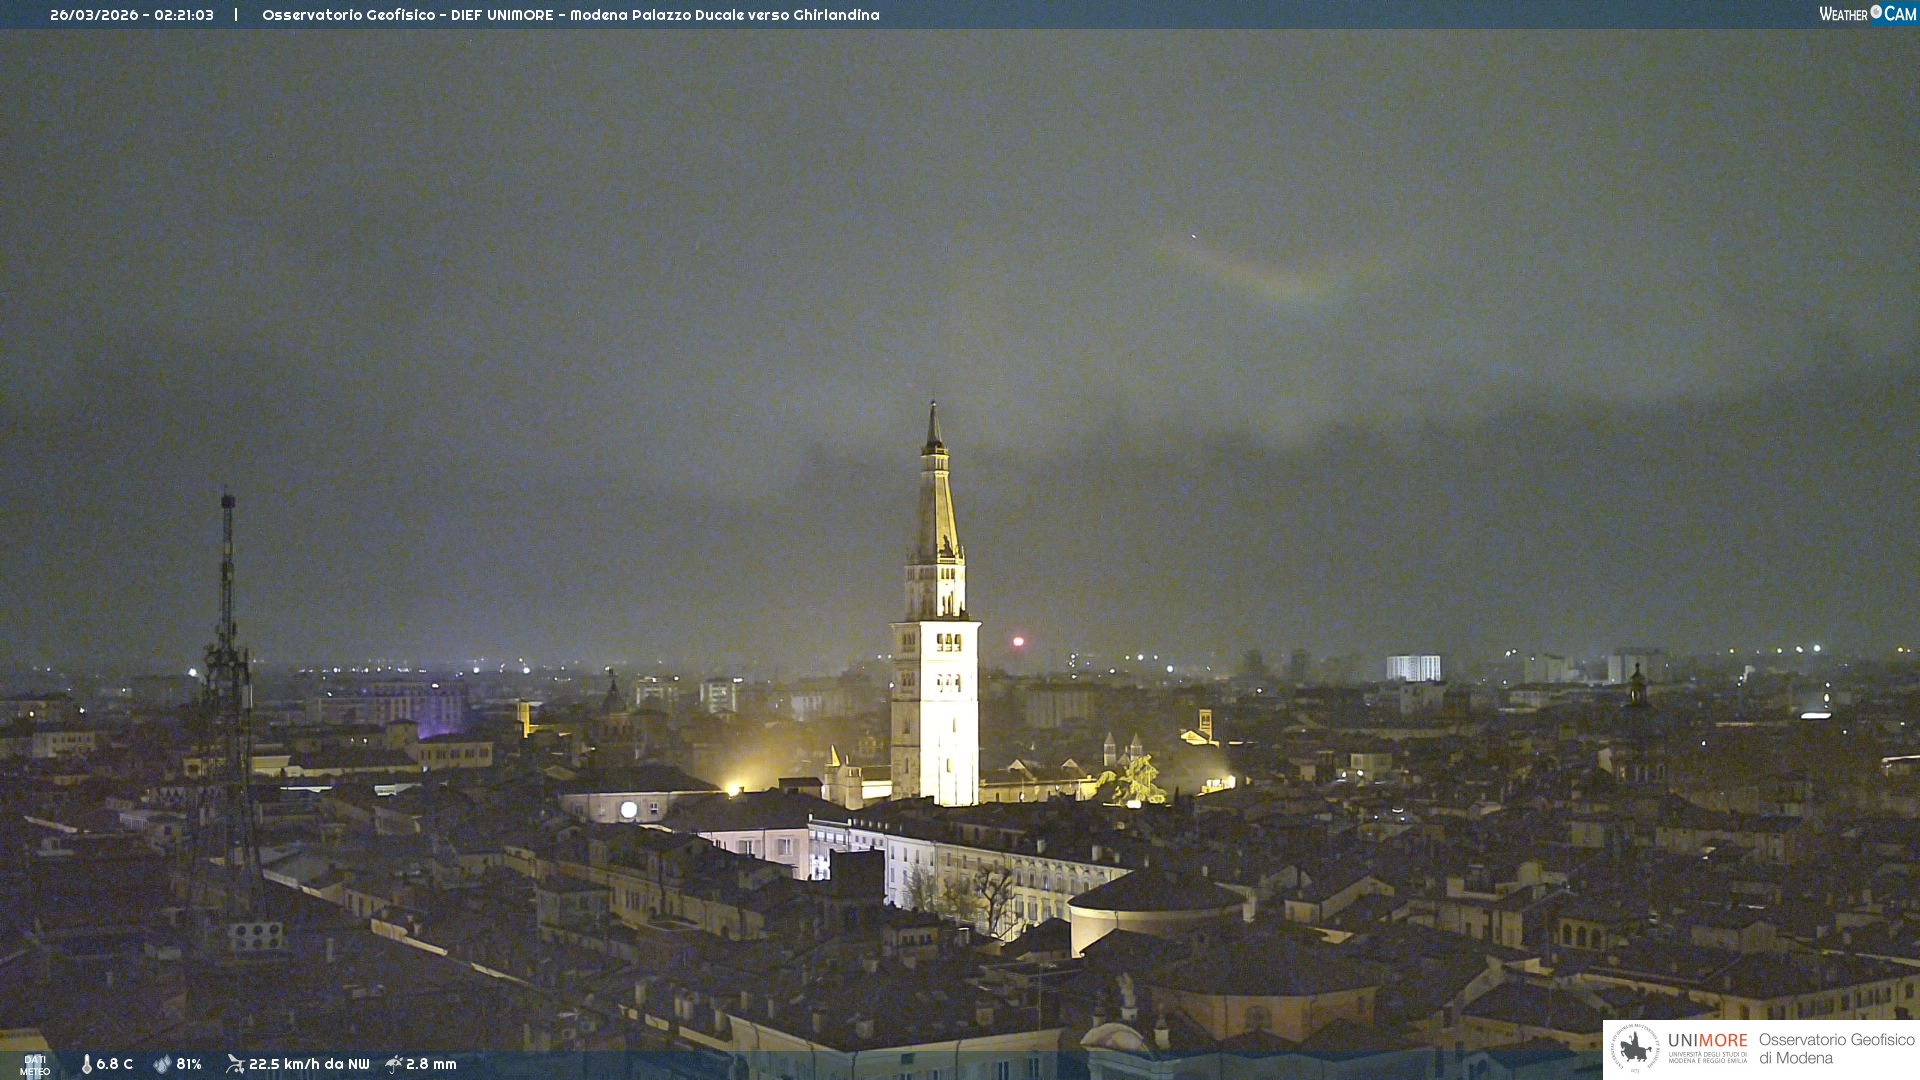Click the UNIMORE university seal emblem
This screenshot has width=1920, height=1080.
(x=1635, y=1048)
